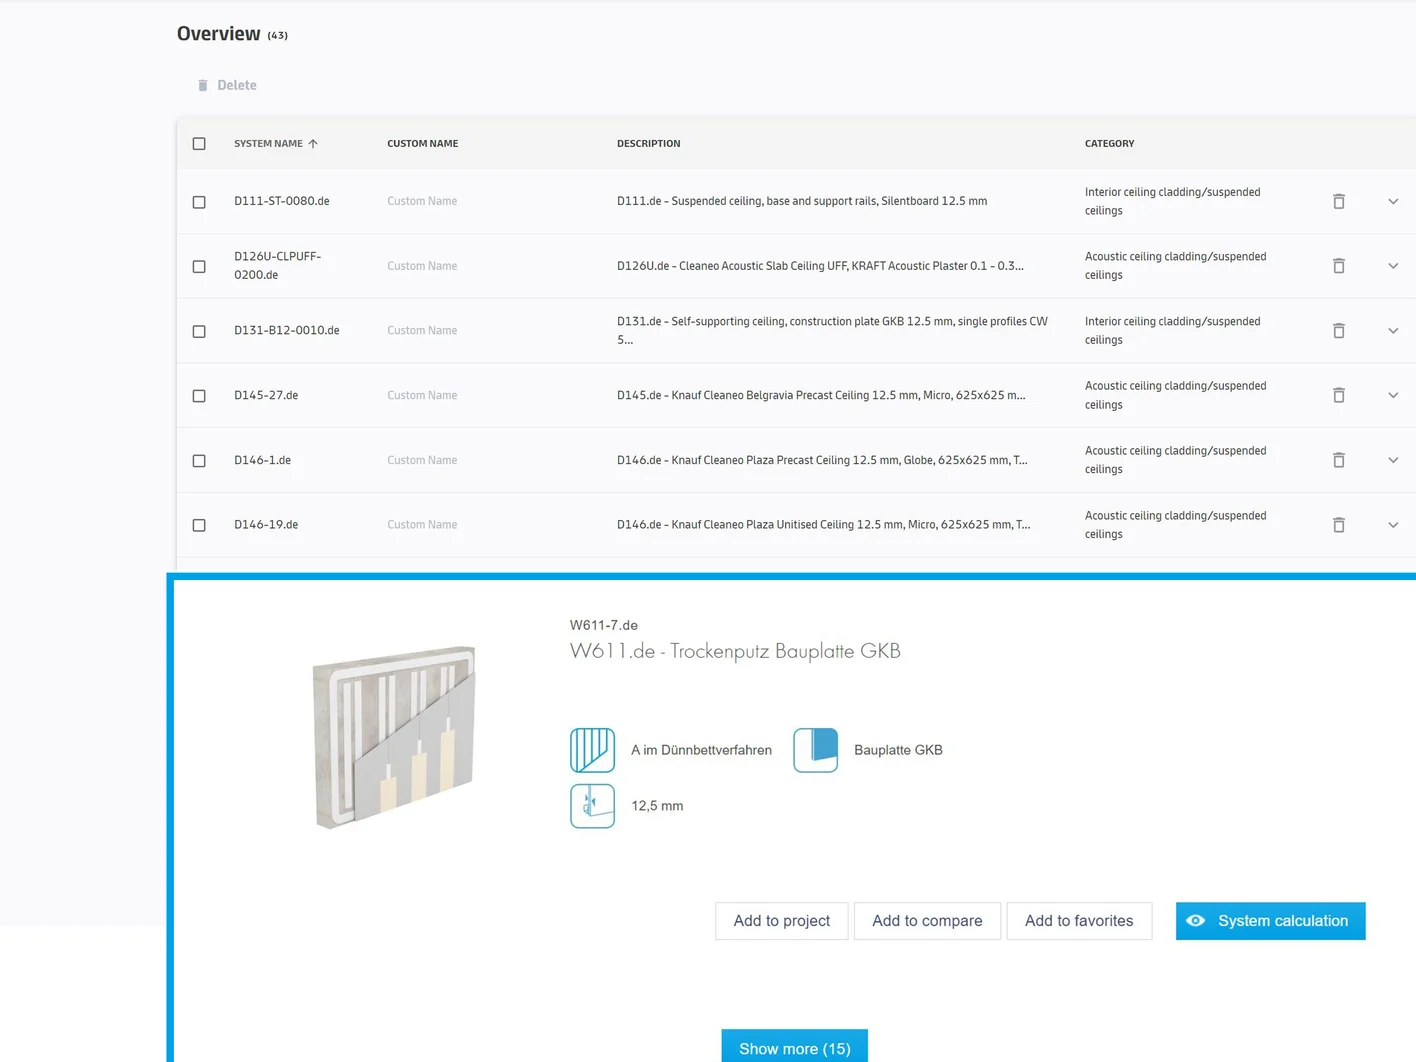Click the W611-7.de system code text
Screen dimensions: 1416x1062
click(604, 625)
